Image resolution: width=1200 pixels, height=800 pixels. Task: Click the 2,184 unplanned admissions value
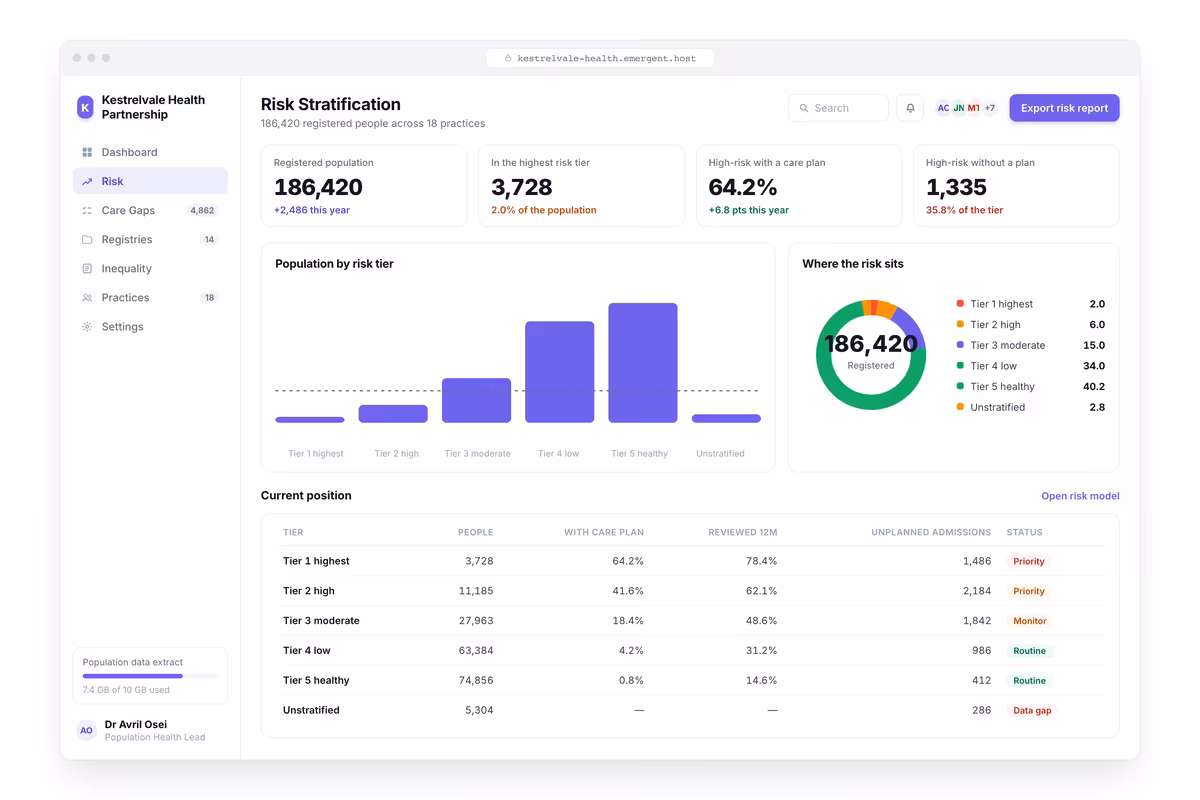pyautogui.click(x=977, y=591)
